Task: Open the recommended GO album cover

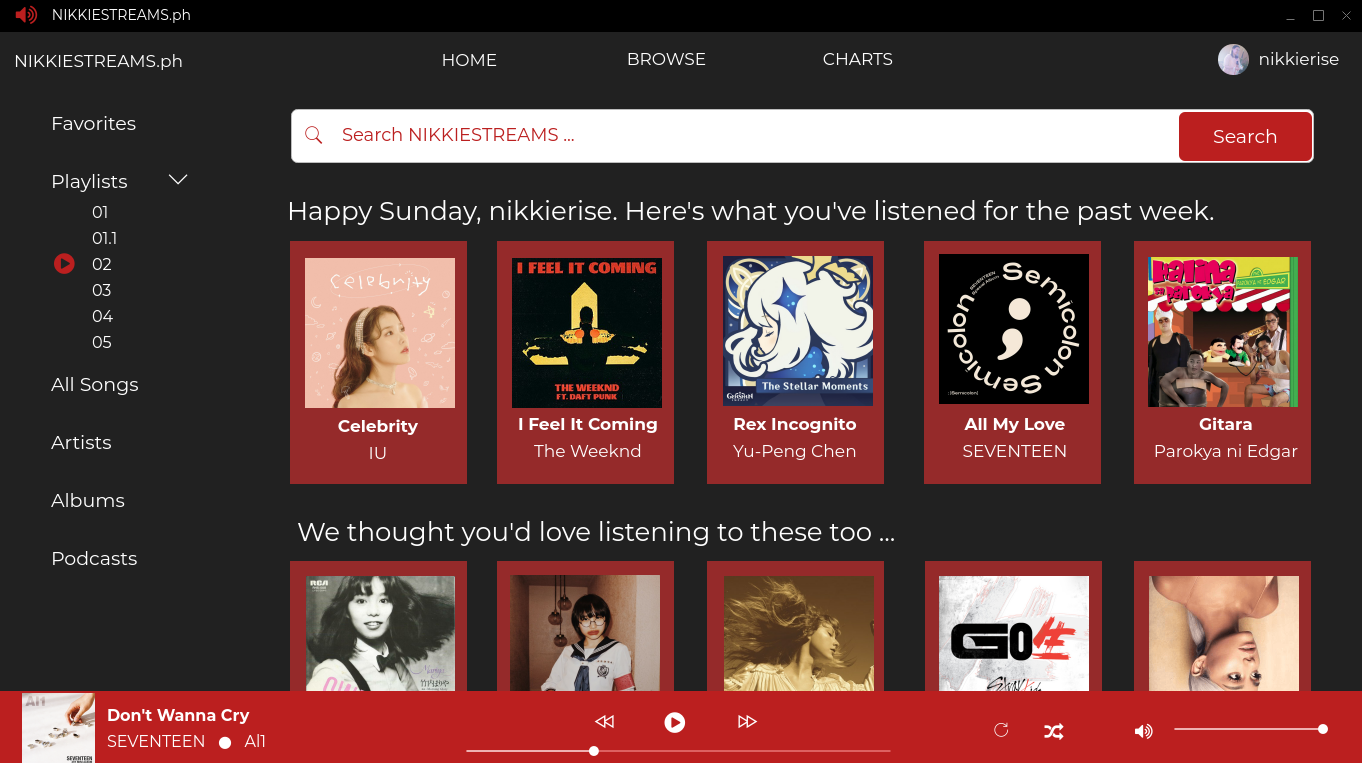Action: (x=1014, y=633)
